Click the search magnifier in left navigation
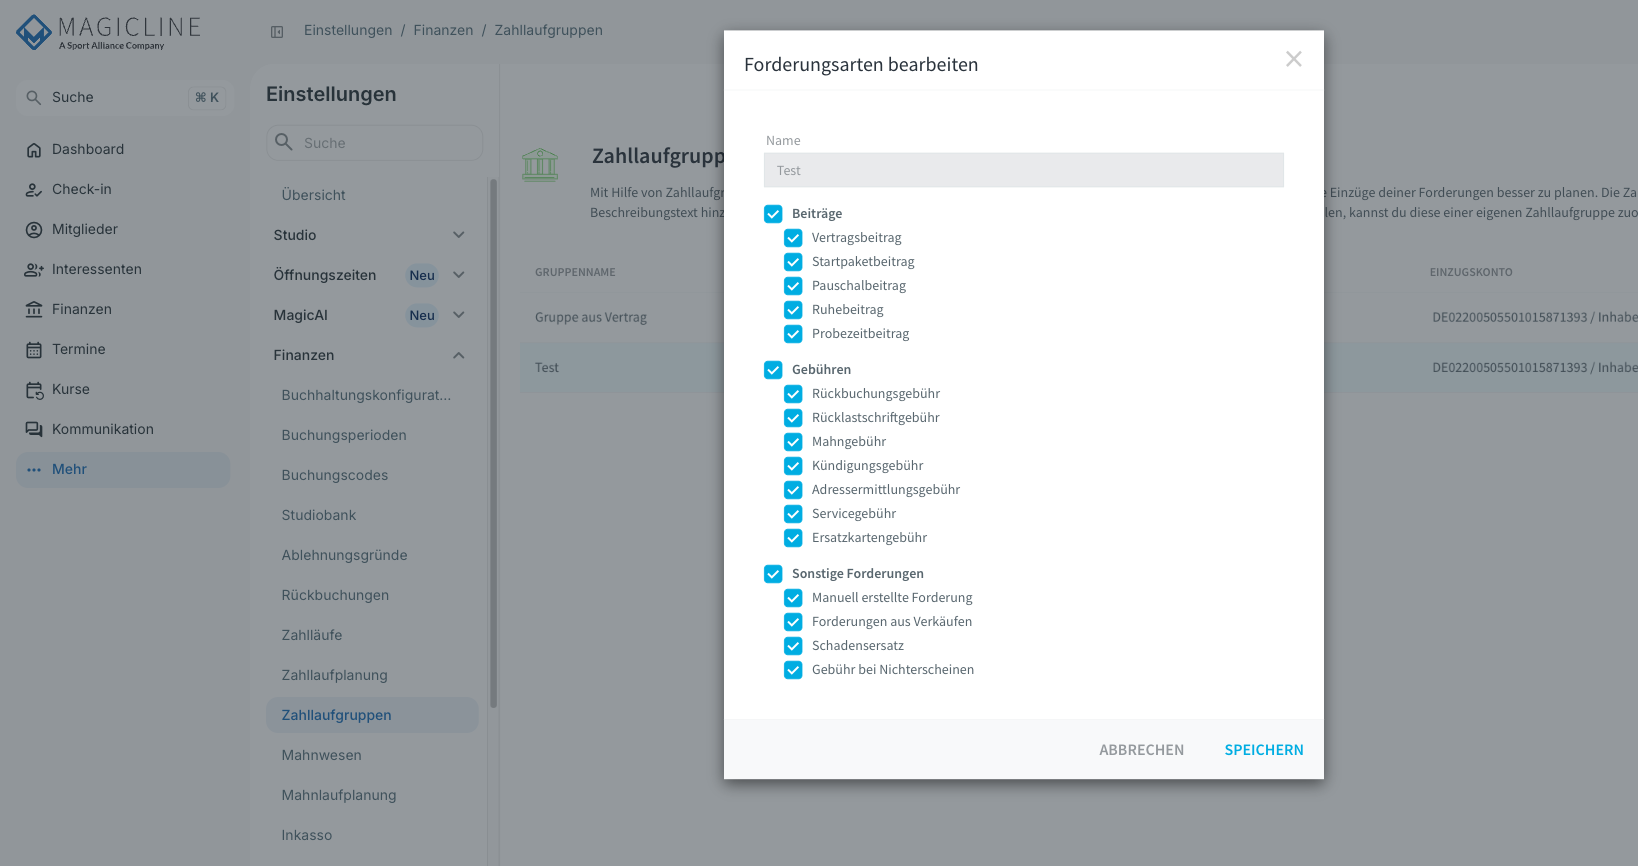 click(x=34, y=98)
